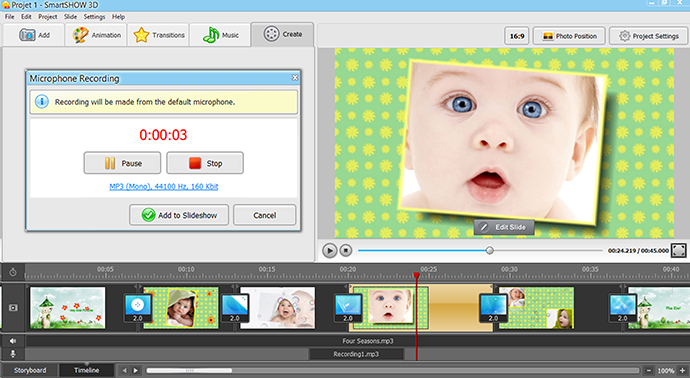Click the 0:00:03 recording timer
Image resolution: width=690 pixels, height=378 pixels.
[x=163, y=135]
